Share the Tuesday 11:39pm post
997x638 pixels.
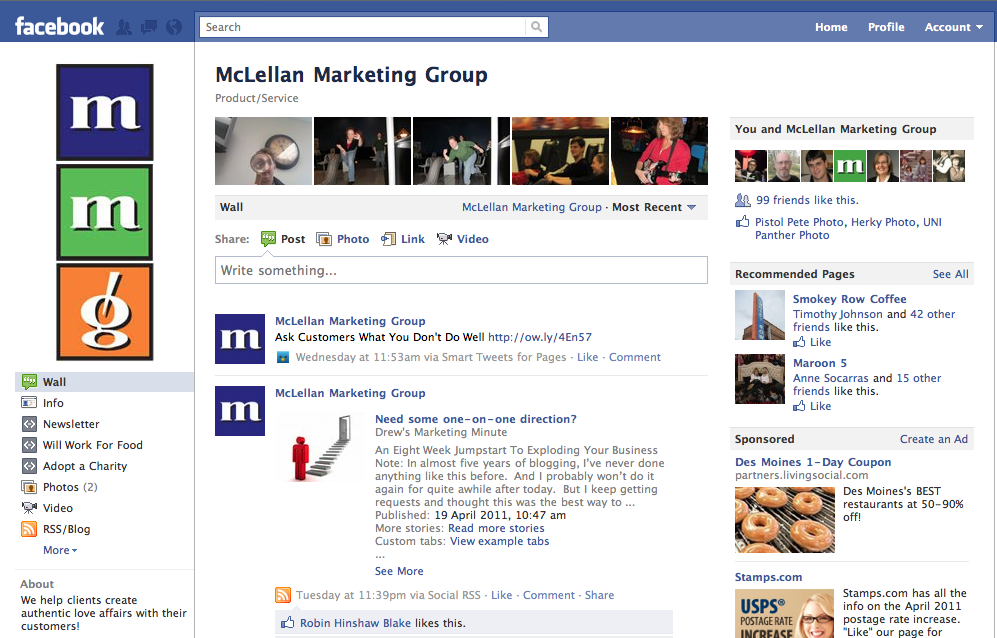(599, 595)
